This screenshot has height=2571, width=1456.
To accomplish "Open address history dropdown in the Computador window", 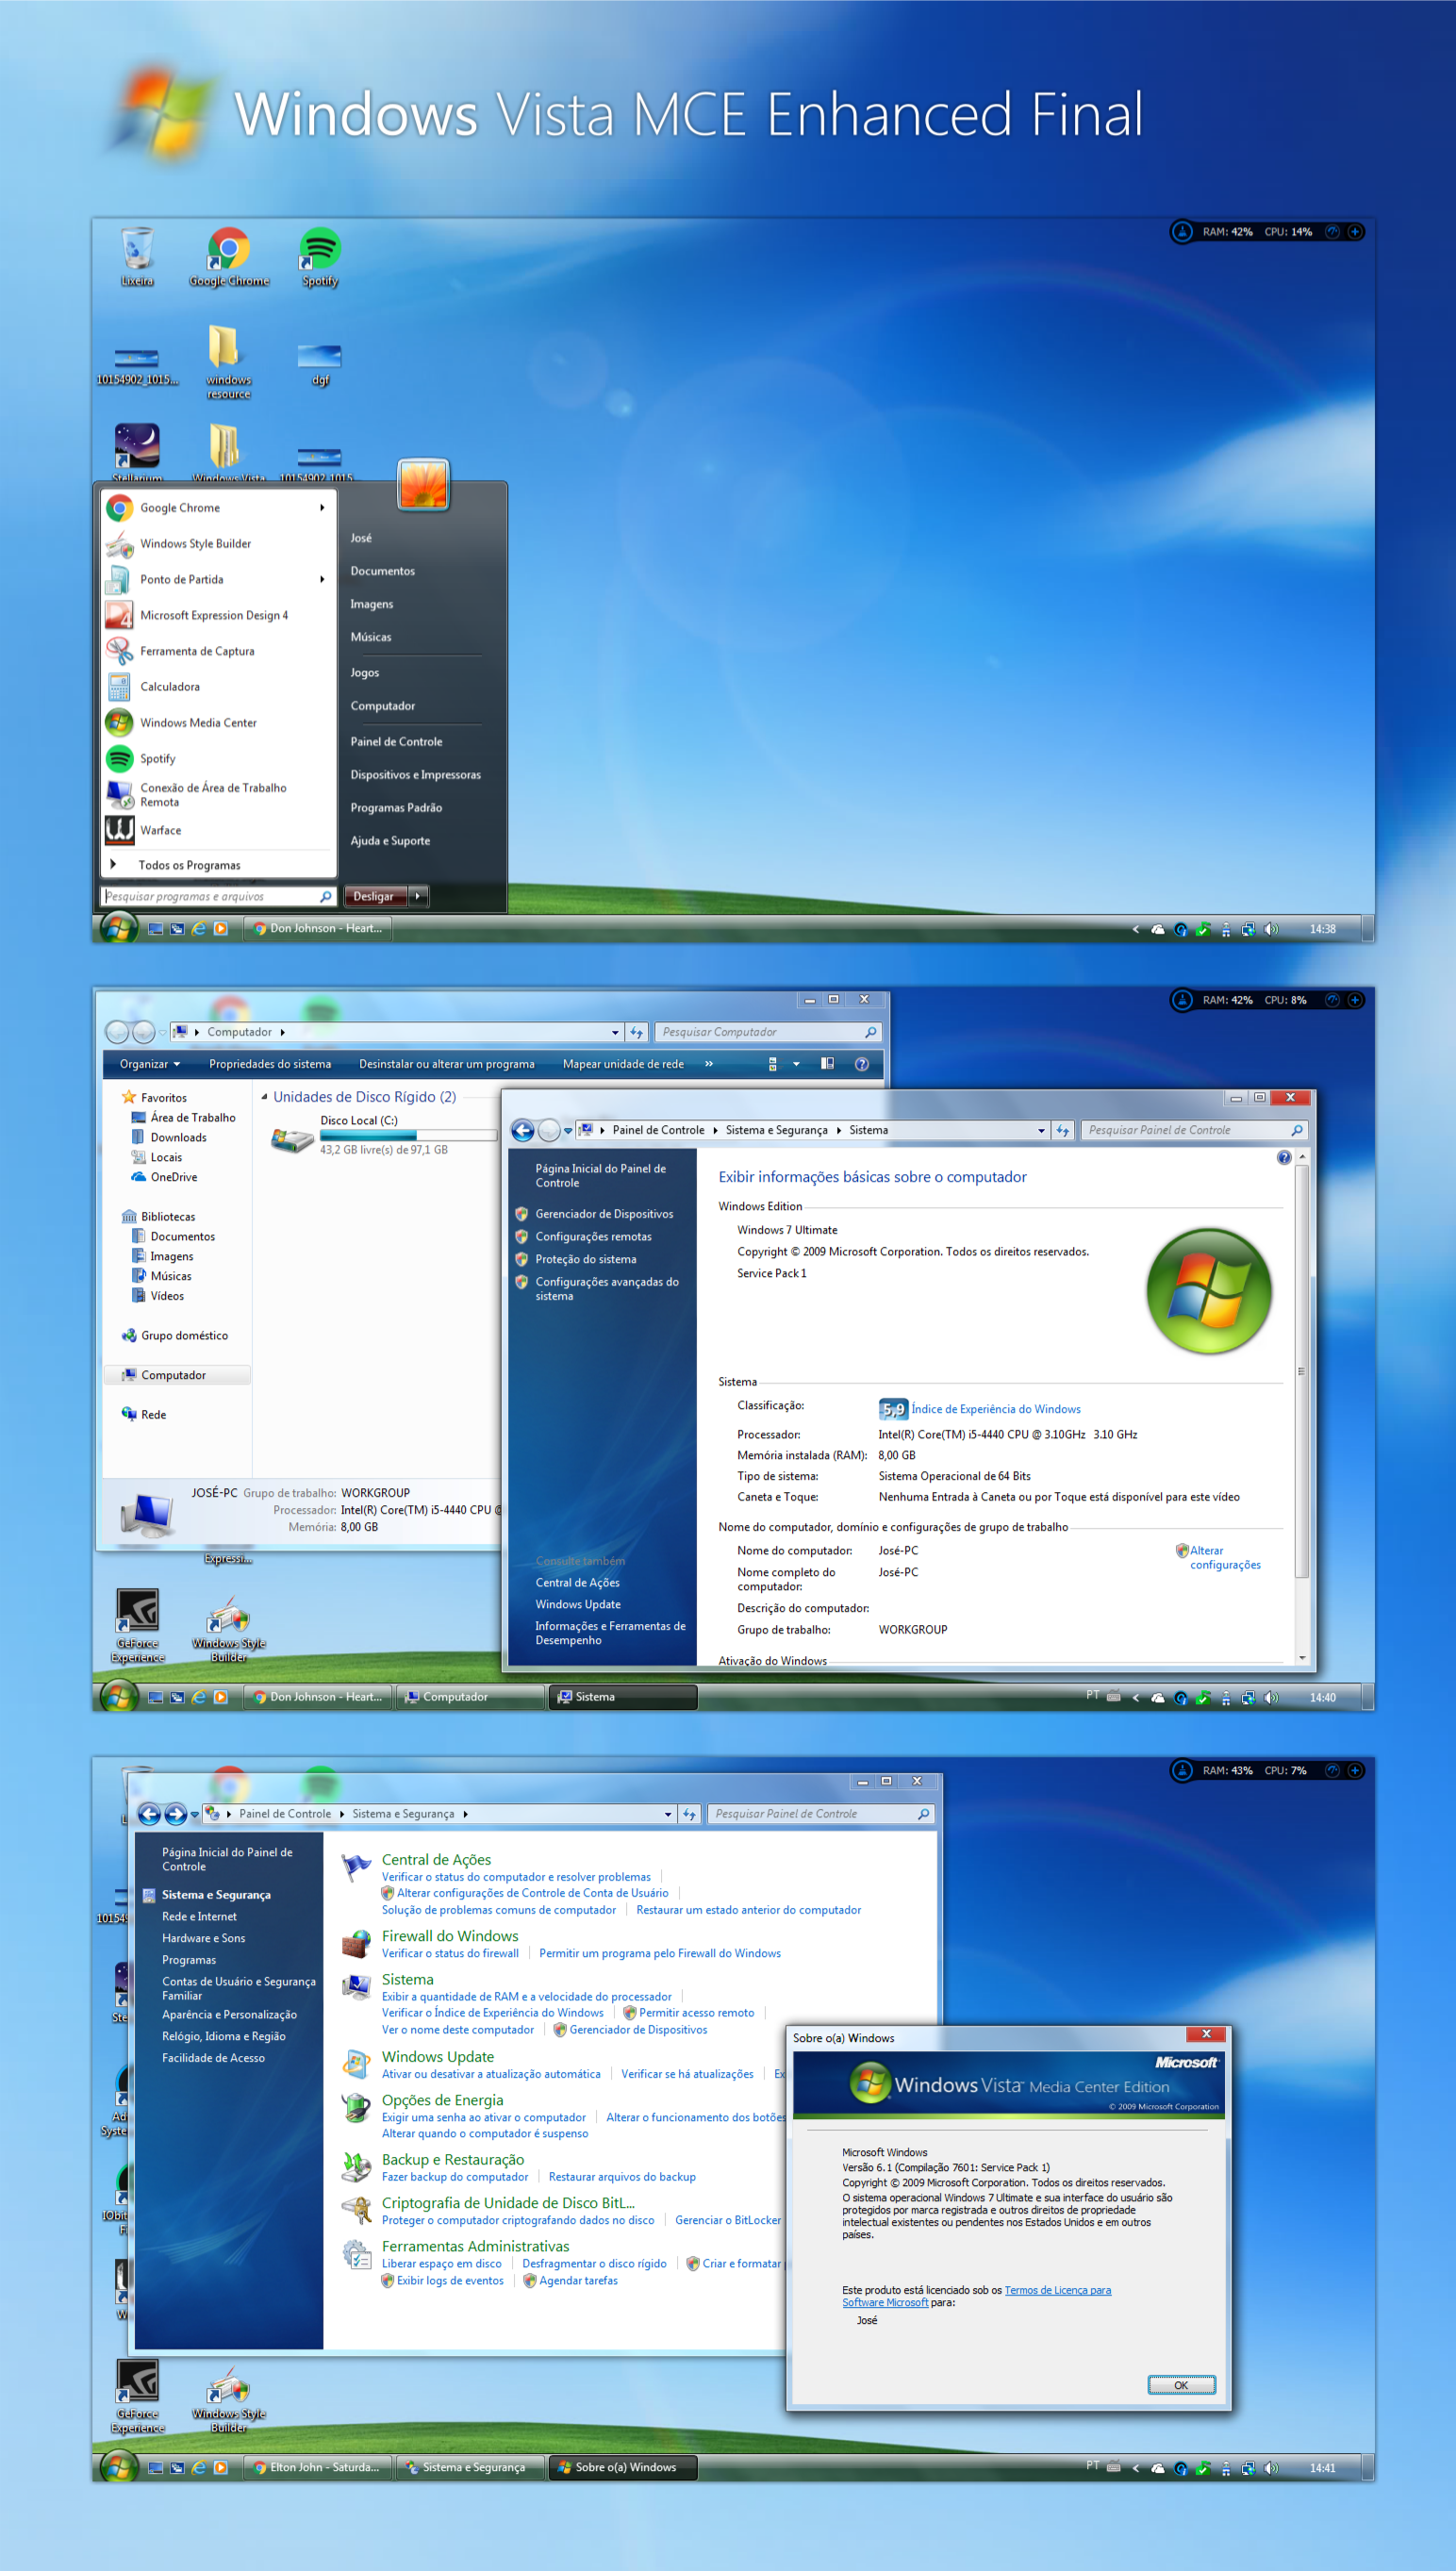I will pyautogui.click(x=615, y=1033).
